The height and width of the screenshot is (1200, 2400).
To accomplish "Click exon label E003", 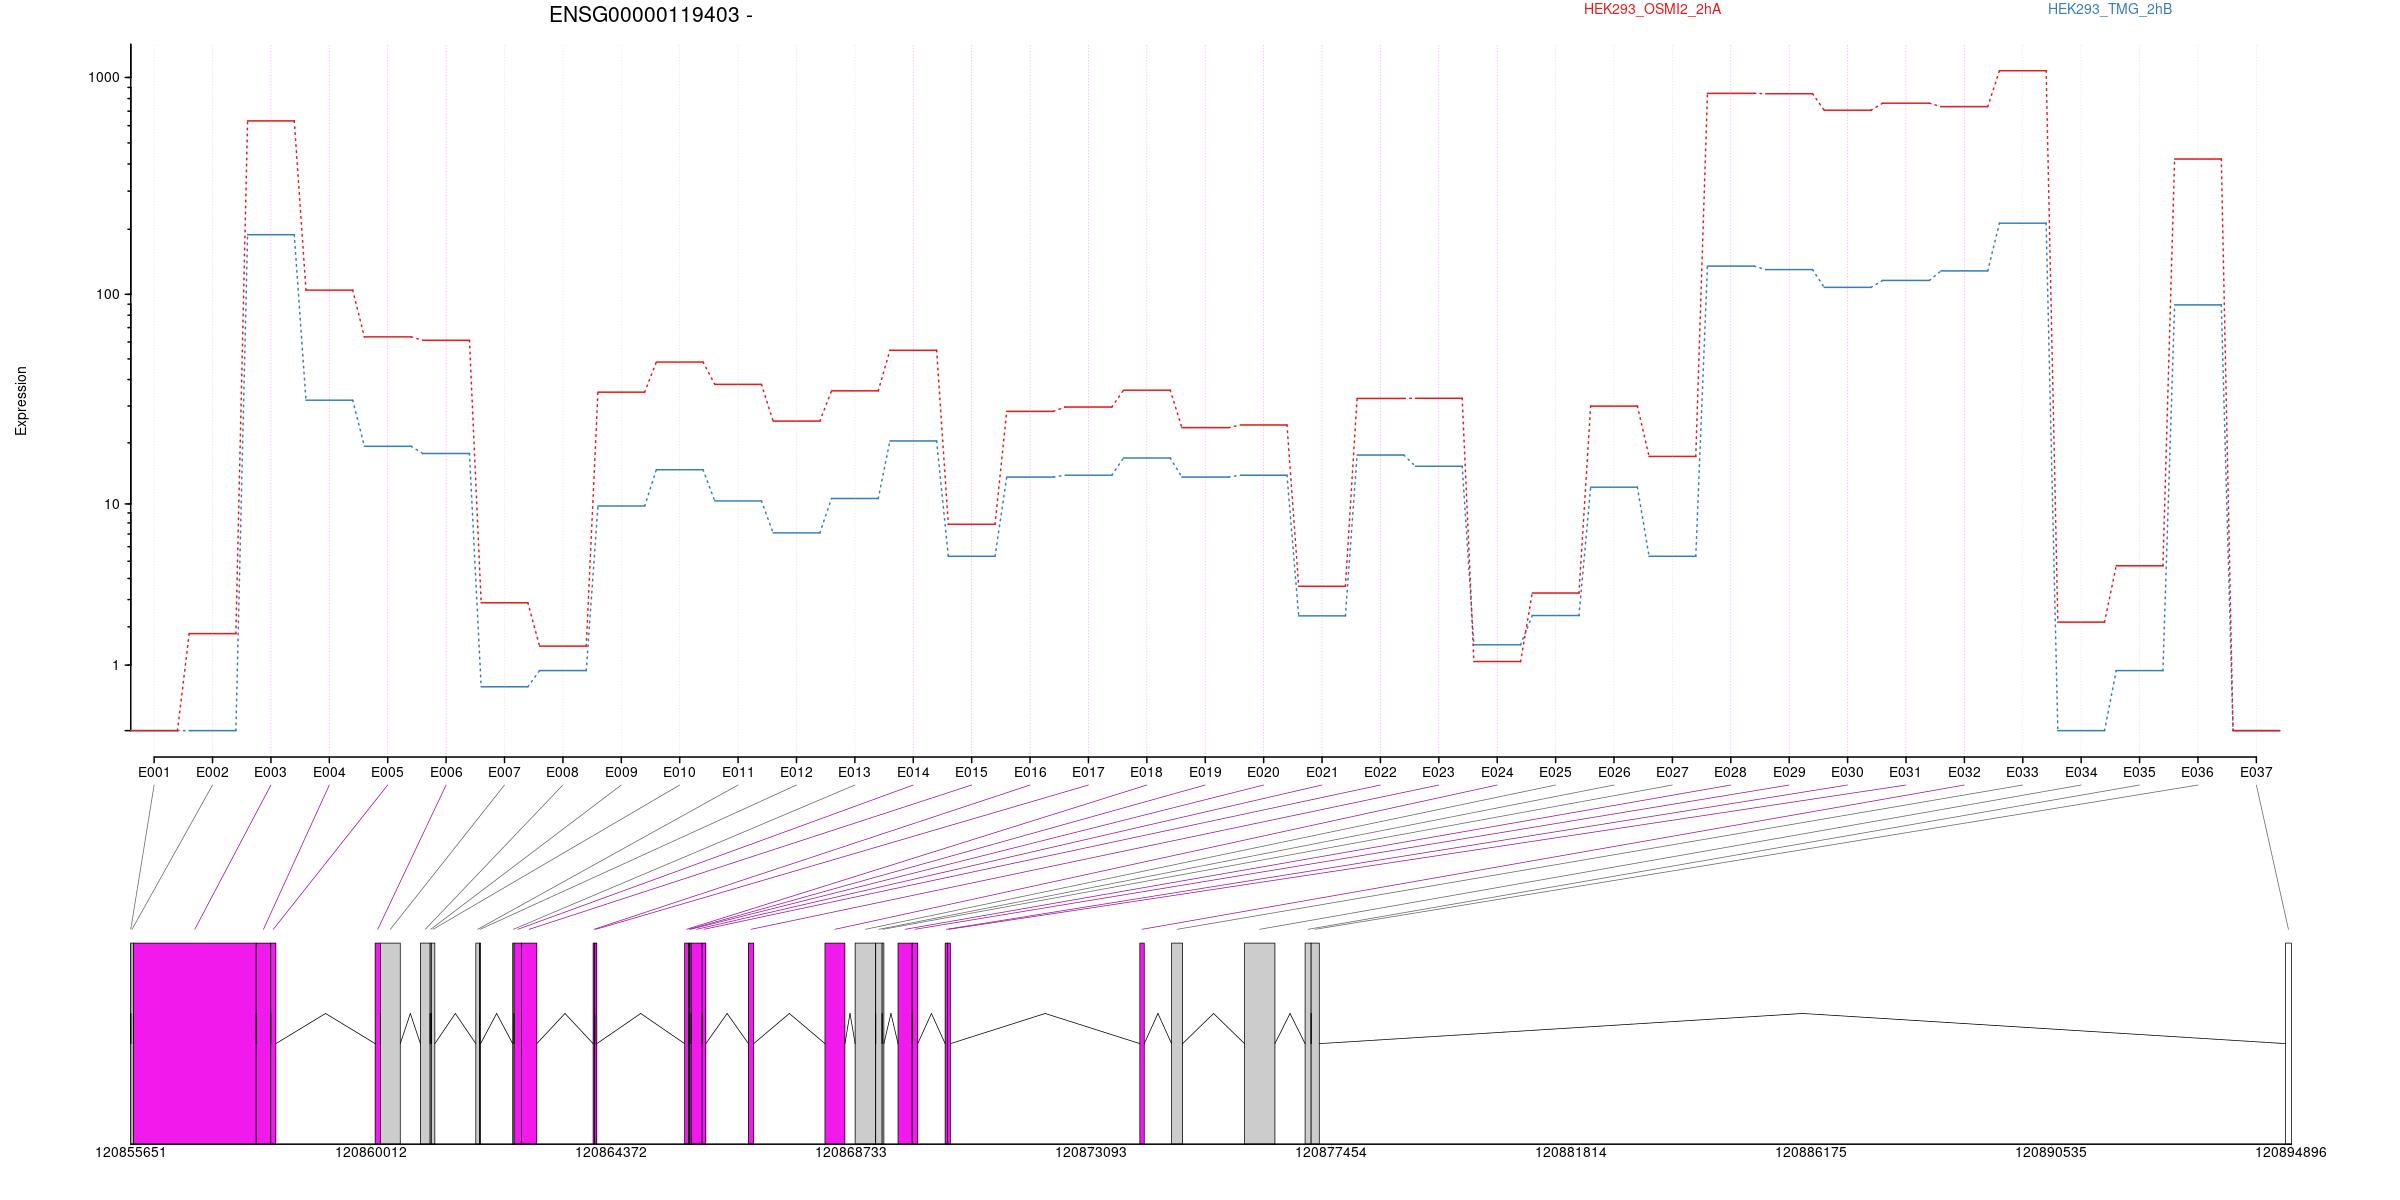I will (x=270, y=772).
